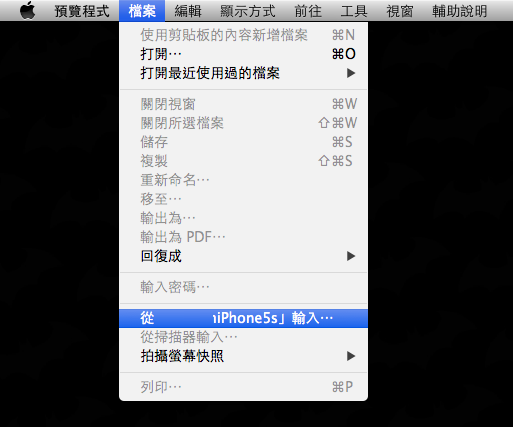This screenshot has width=513, height=427.
Task: Expand 拍攝螢幕快照 submenu arrow
Action: (x=351, y=356)
